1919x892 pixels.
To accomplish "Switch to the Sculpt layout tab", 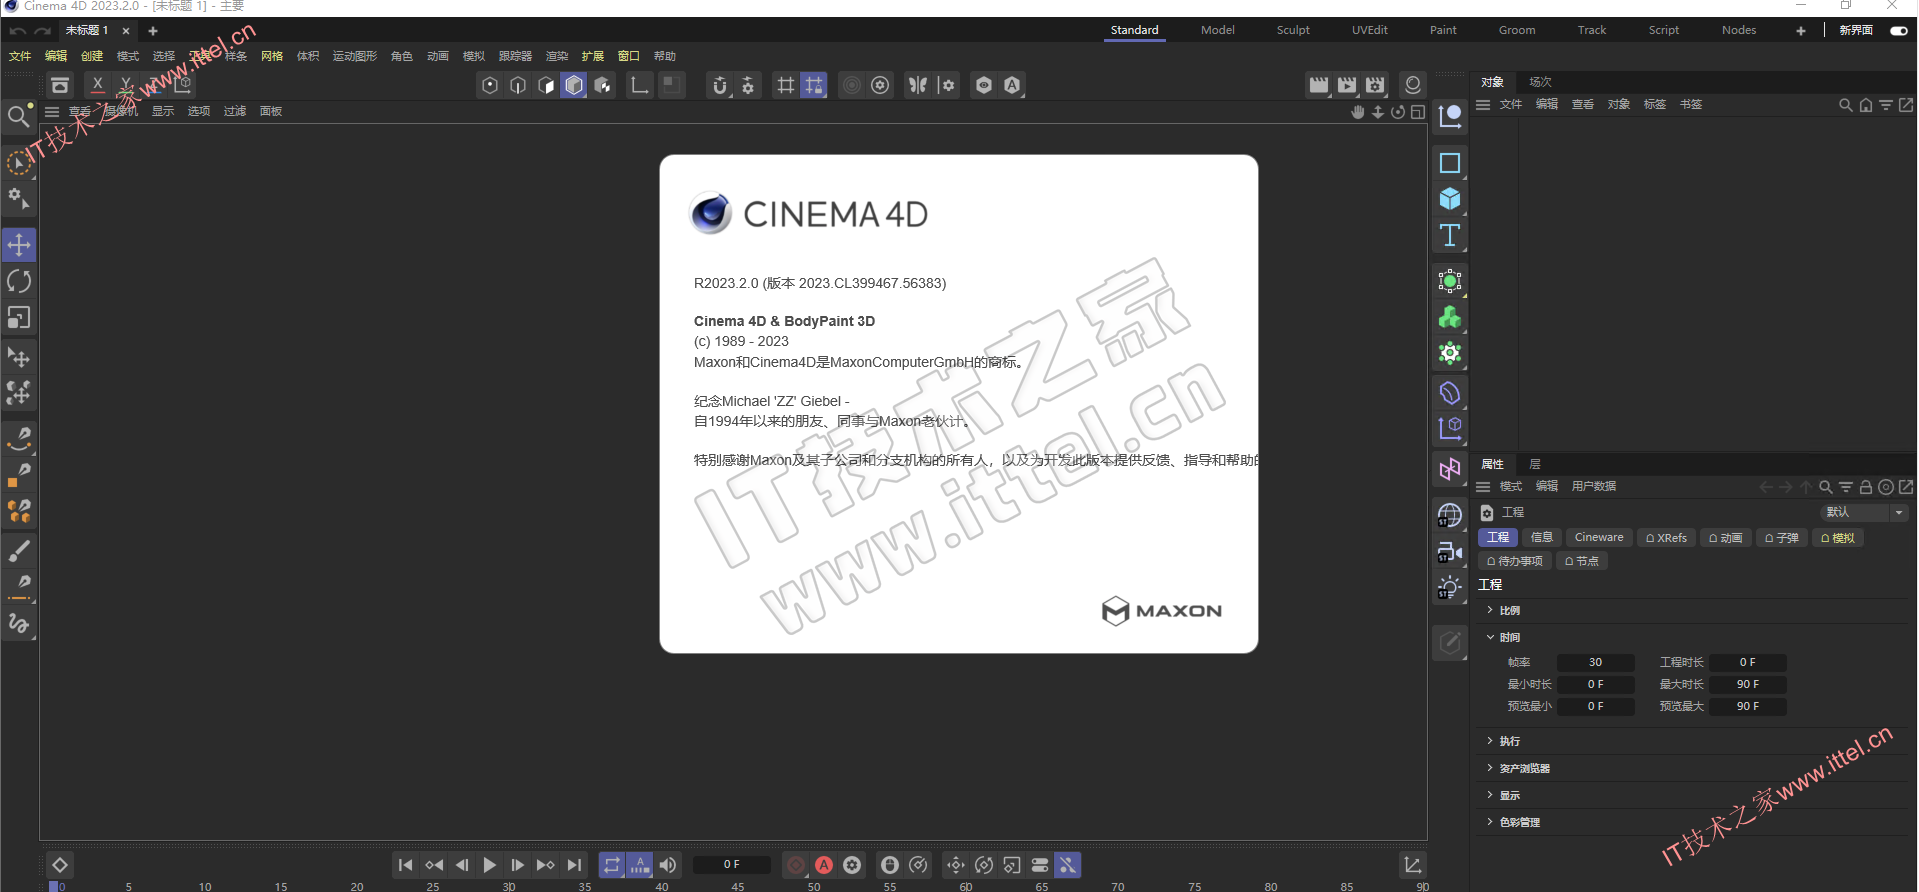I will tap(1293, 30).
